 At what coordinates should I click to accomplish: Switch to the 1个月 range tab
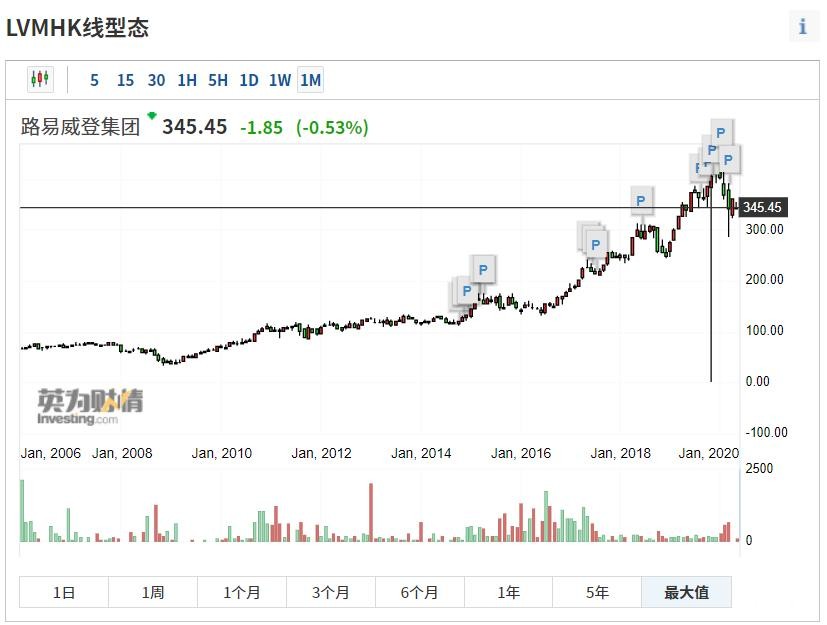click(x=241, y=592)
